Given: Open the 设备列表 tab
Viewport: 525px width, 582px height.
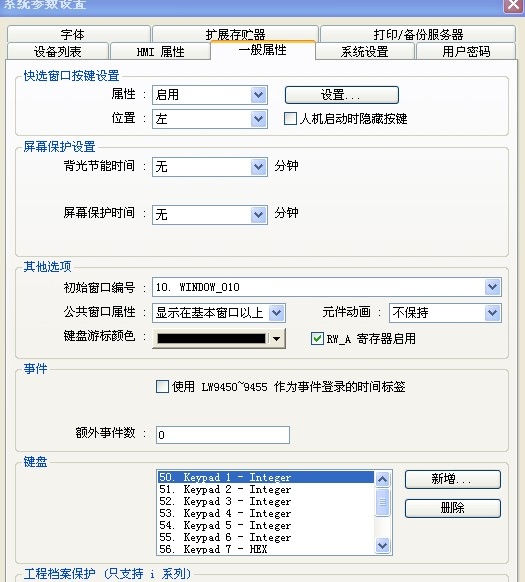Looking at the screenshot, I should pyautogui.click(x=58, y=51).
